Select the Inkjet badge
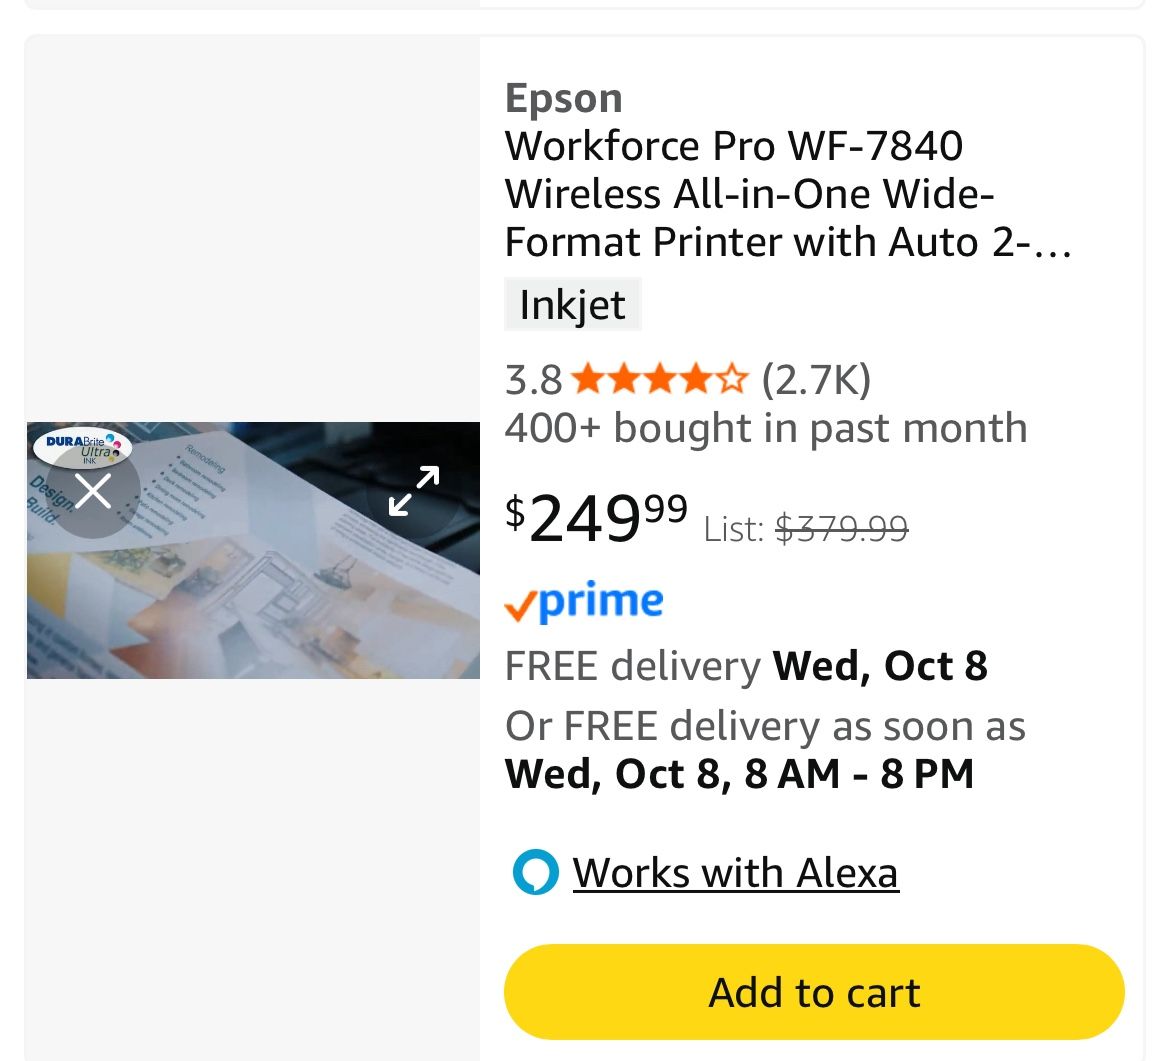This screenshot has width=1170, height=1061. tap(572, 305)
